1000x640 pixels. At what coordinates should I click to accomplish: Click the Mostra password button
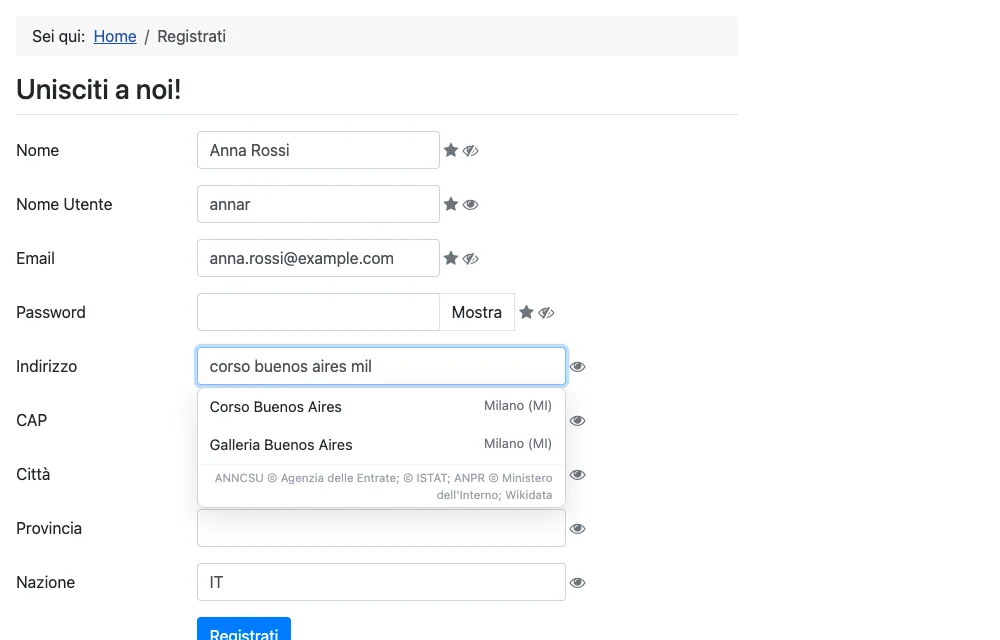[x=477, y=312]
